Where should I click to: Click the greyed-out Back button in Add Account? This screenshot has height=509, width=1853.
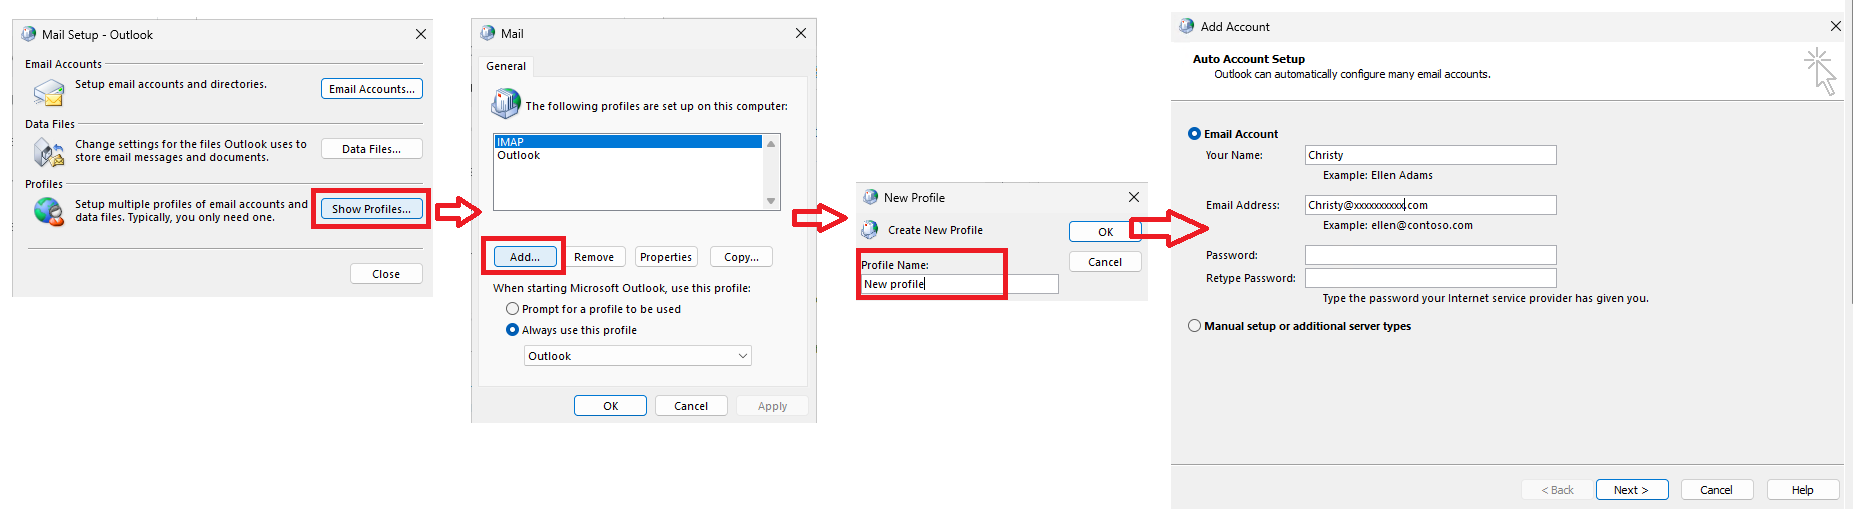(1557, 490)
